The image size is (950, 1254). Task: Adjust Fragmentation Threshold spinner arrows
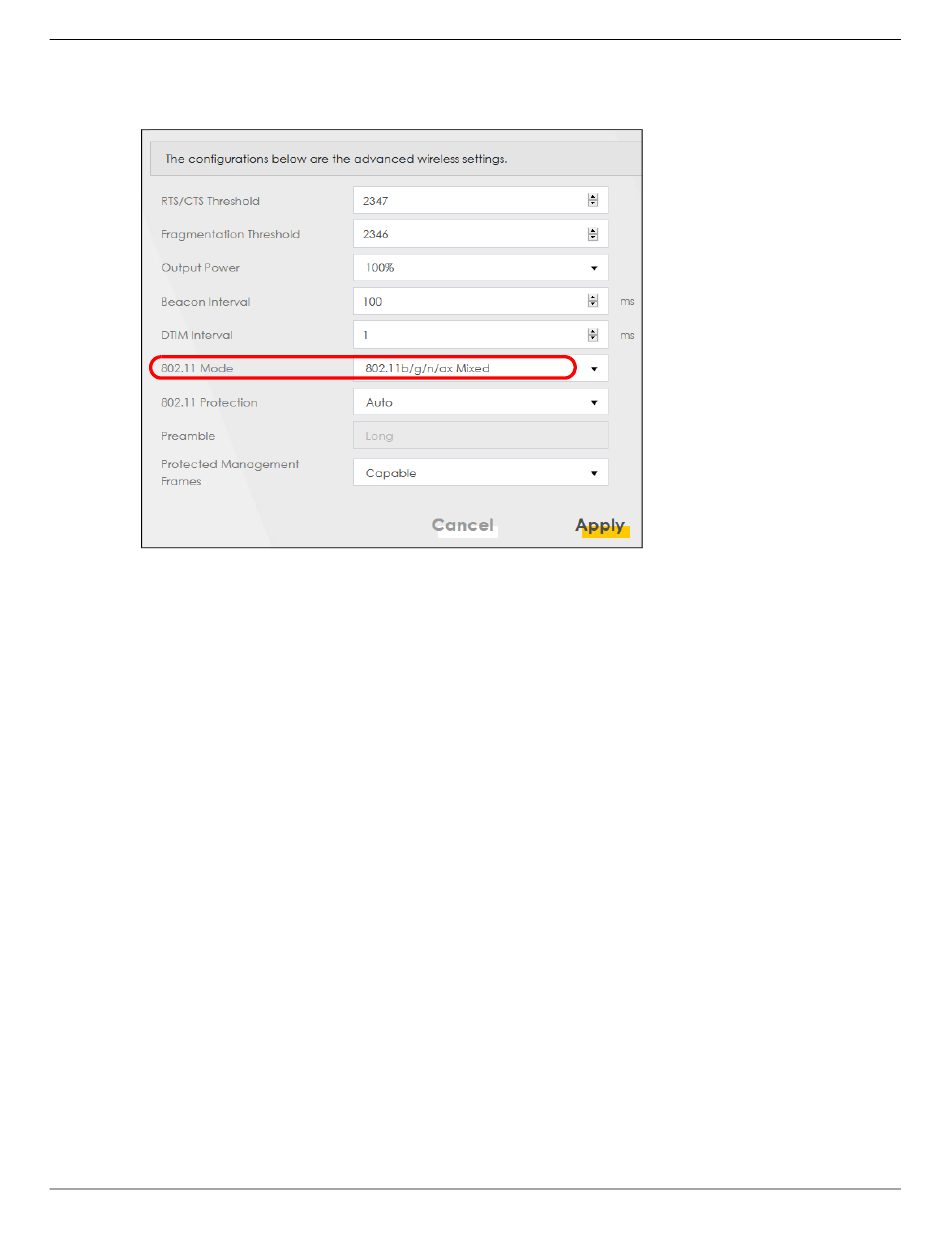tap(593, 234)
